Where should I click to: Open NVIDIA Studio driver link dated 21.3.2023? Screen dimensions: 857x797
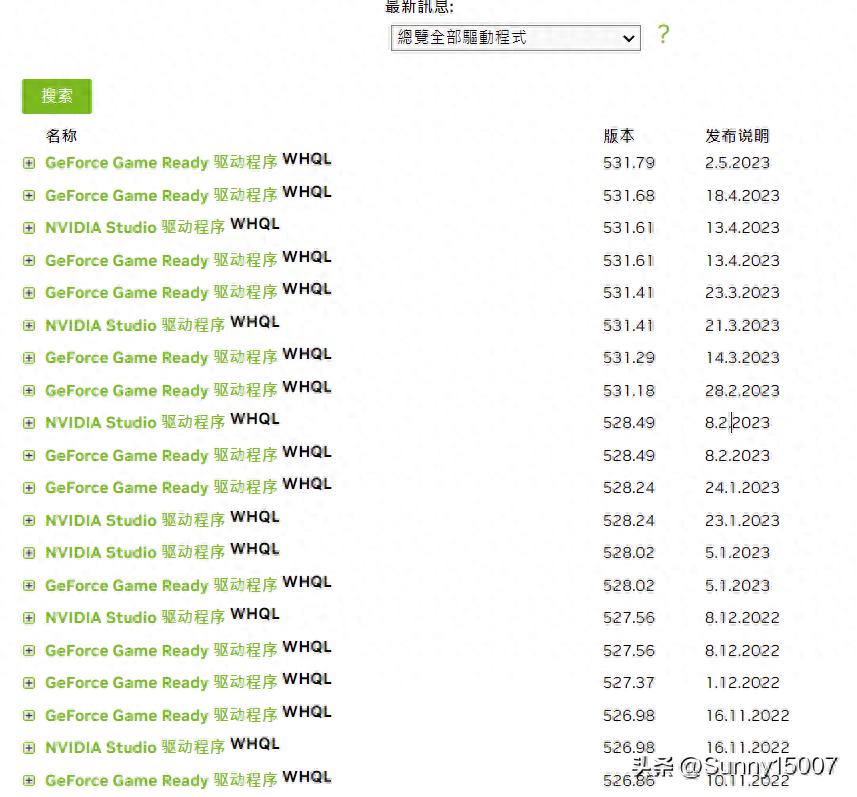(x=135, y=326)
